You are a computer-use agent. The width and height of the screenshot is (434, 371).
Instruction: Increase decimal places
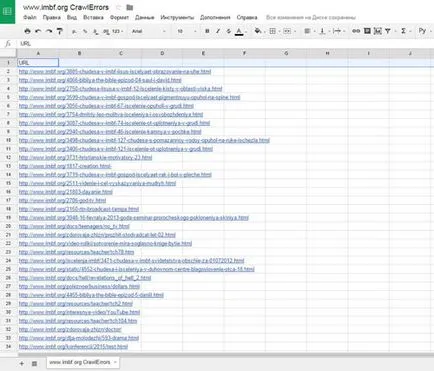point(106,31)
